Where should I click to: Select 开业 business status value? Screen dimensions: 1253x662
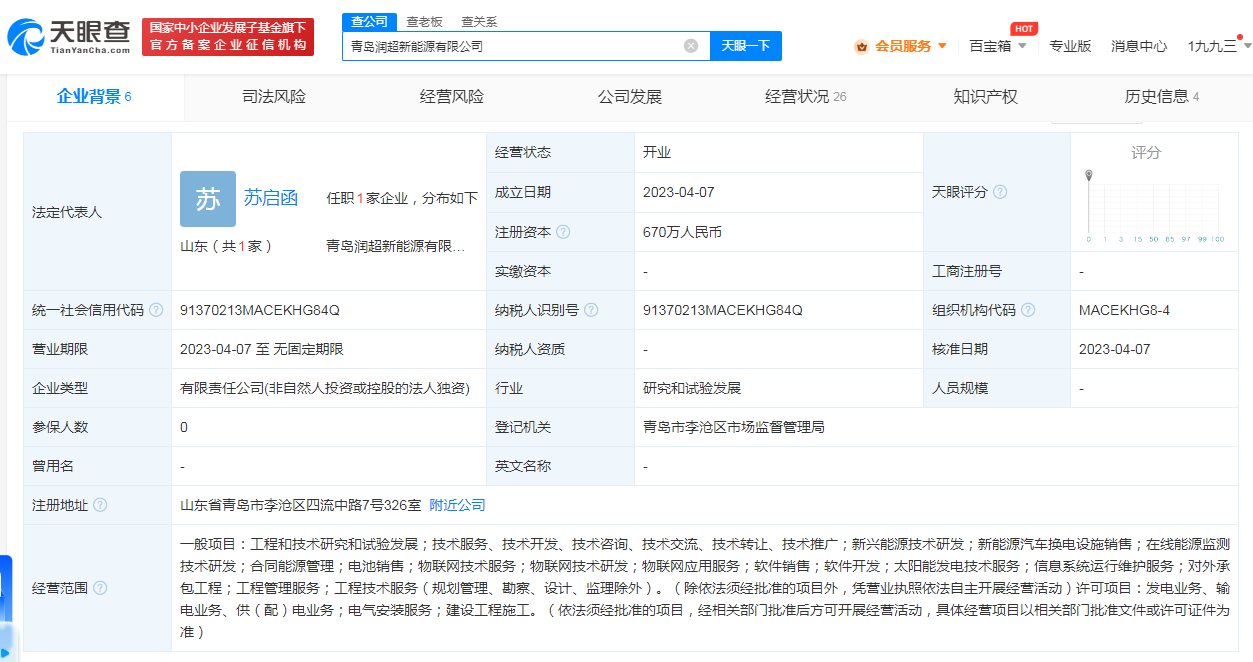pos(657,153)
